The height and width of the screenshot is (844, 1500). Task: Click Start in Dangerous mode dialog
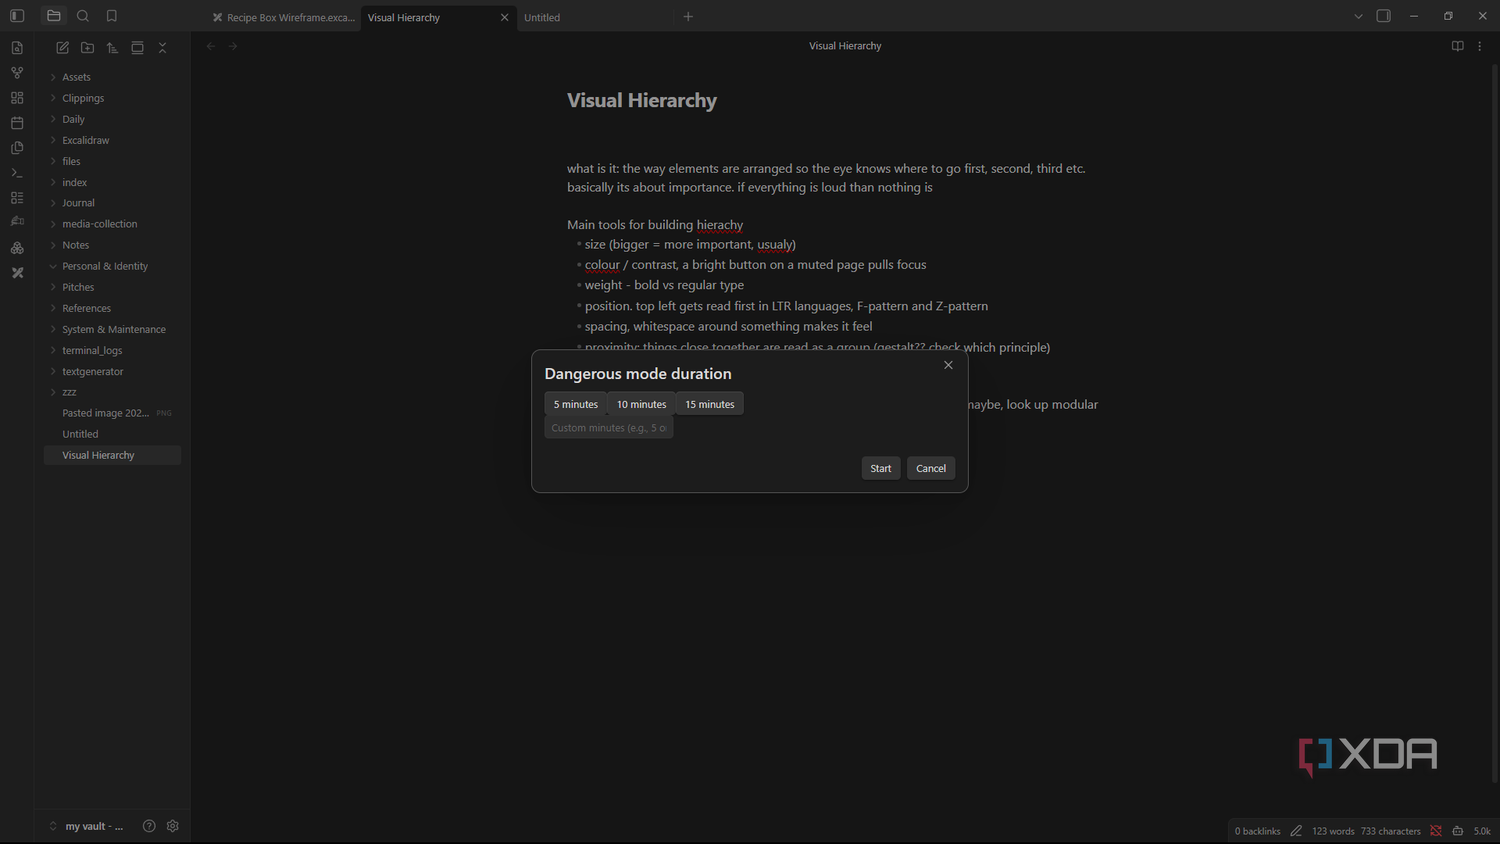880,468
